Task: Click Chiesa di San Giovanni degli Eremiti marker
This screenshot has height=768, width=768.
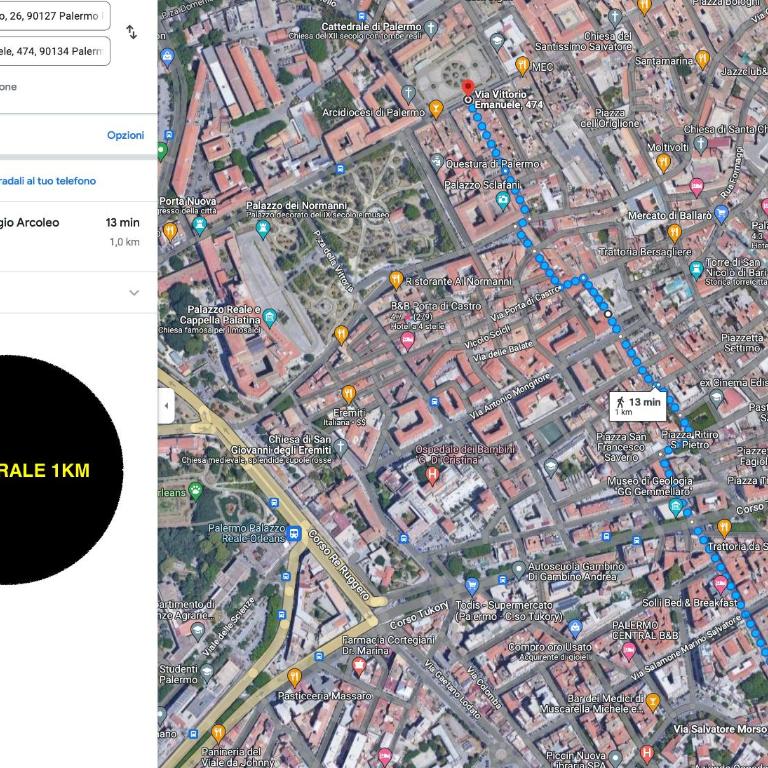Action: tap(341, 445)
